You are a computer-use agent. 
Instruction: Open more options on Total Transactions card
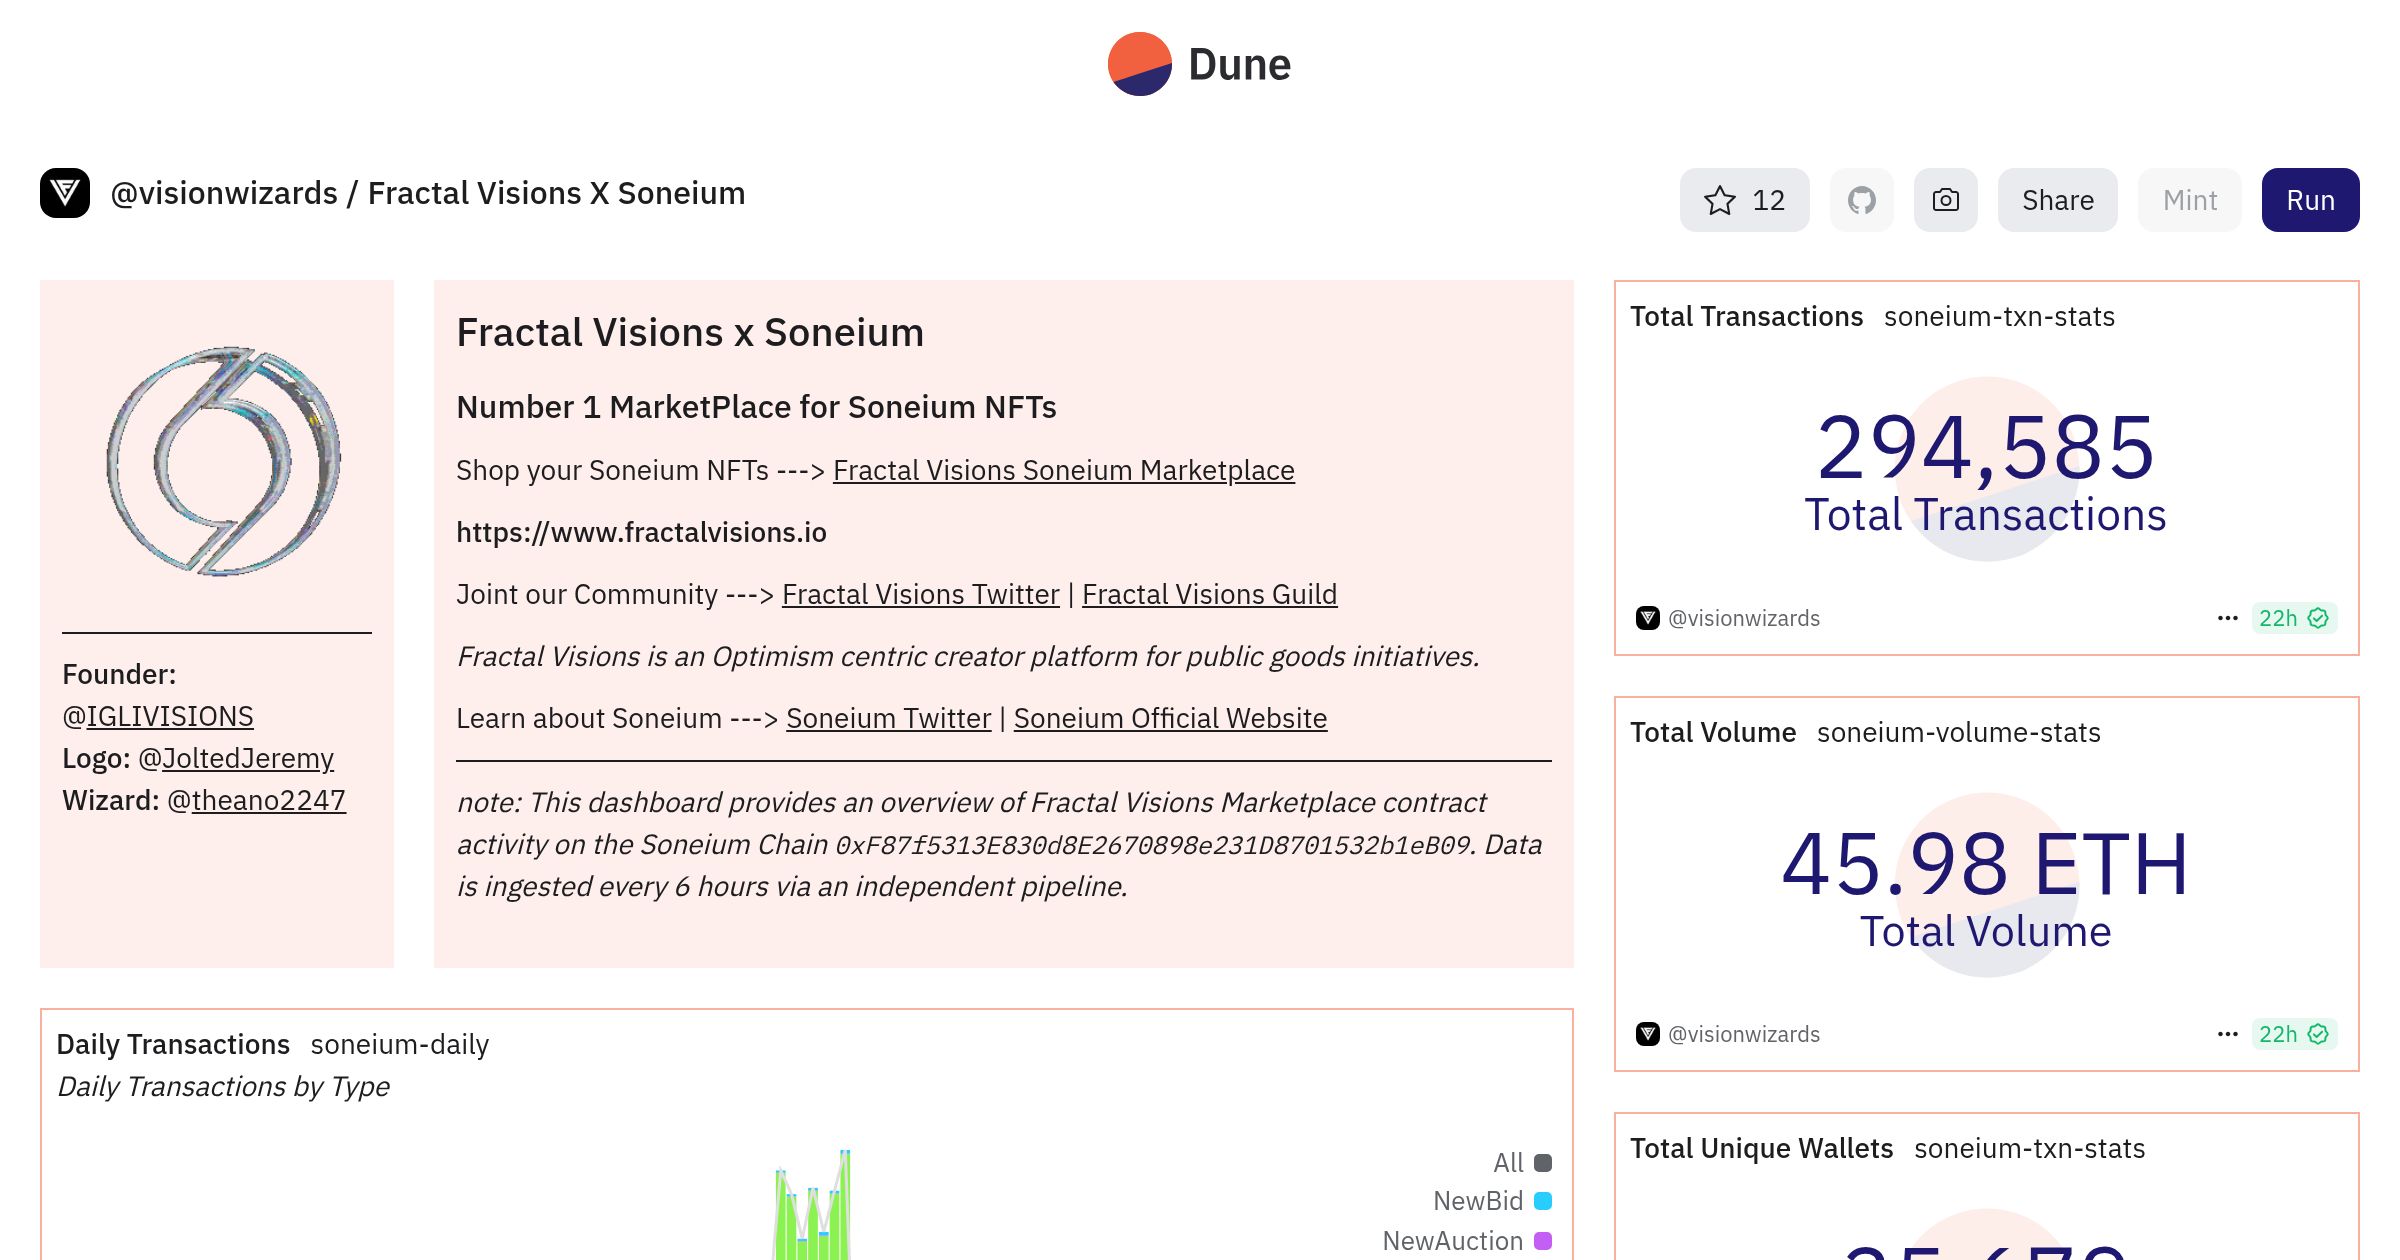pyautogui.click(x=2227, y=618)
